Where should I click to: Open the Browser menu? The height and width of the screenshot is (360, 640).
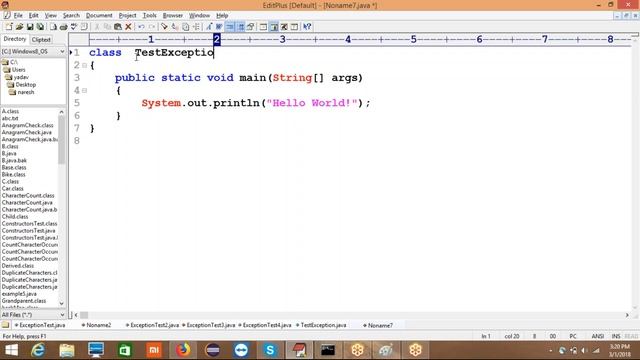[x=173, y=16]
